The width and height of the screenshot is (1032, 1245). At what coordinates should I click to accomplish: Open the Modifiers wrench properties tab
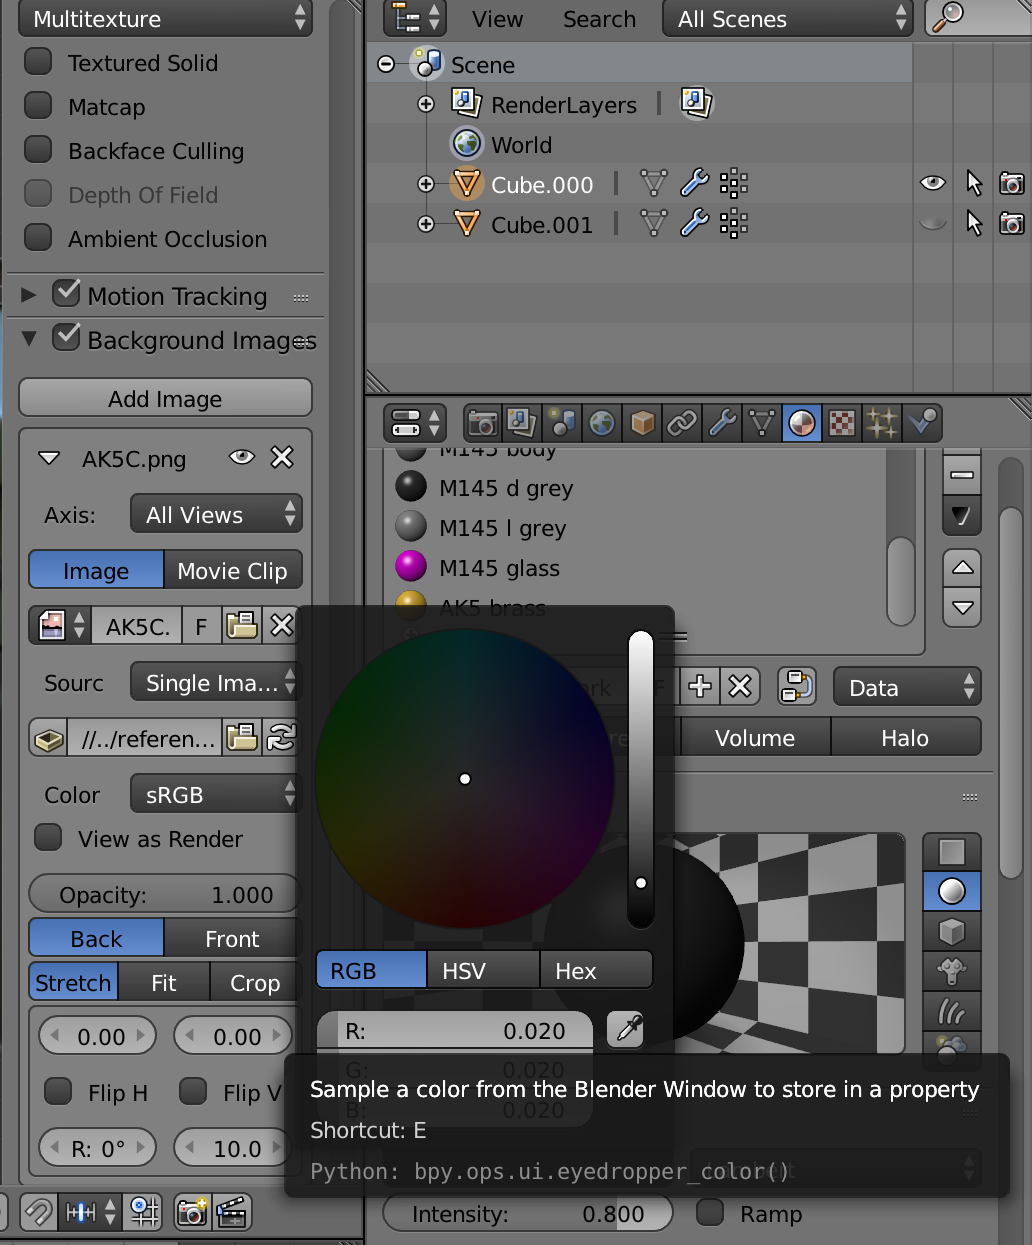coord(722,423)
